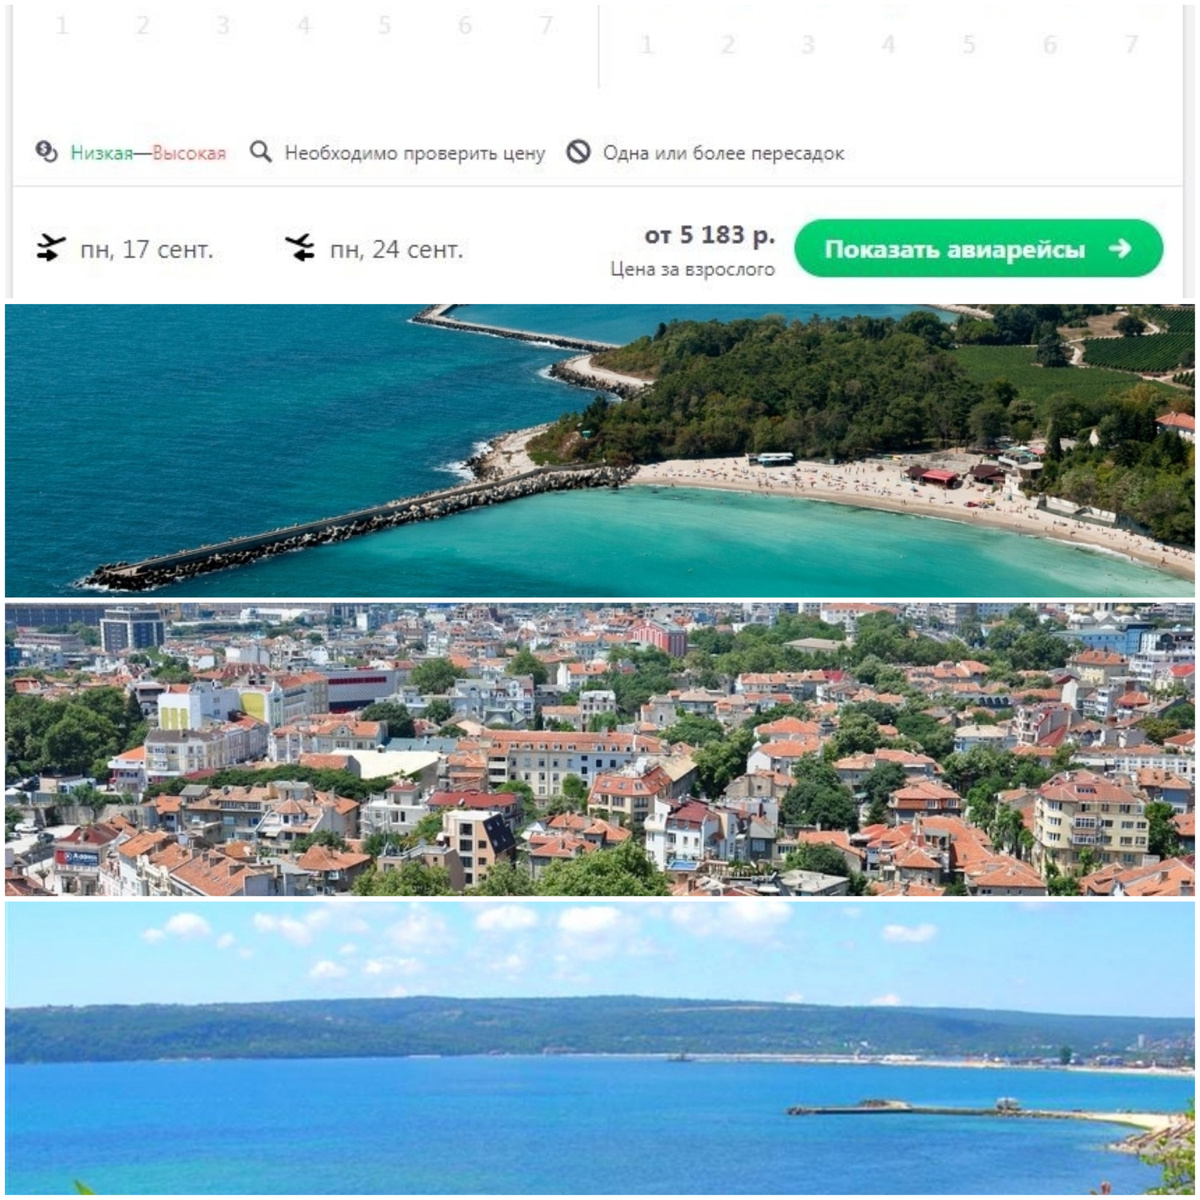Select the return date пн, 24 сент.

(397, 249)
